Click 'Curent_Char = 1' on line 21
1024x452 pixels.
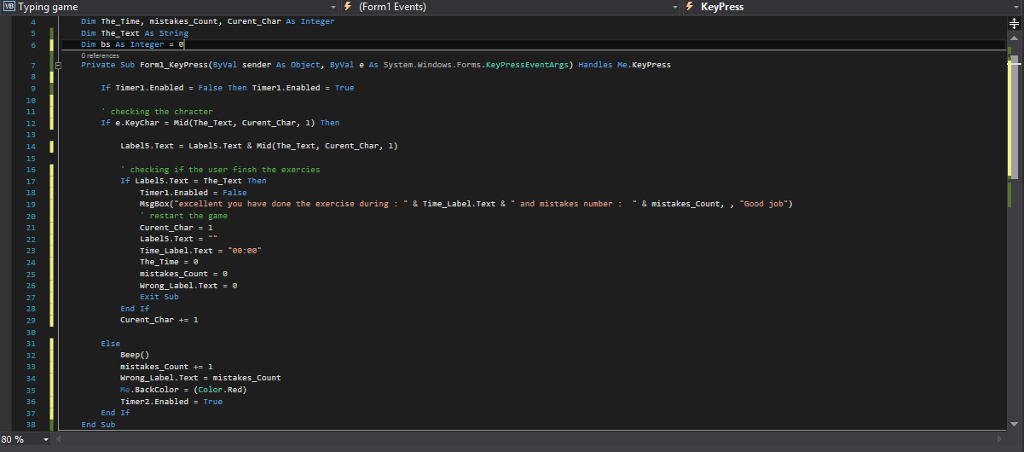pyautogui.click(x=176, y=228)
